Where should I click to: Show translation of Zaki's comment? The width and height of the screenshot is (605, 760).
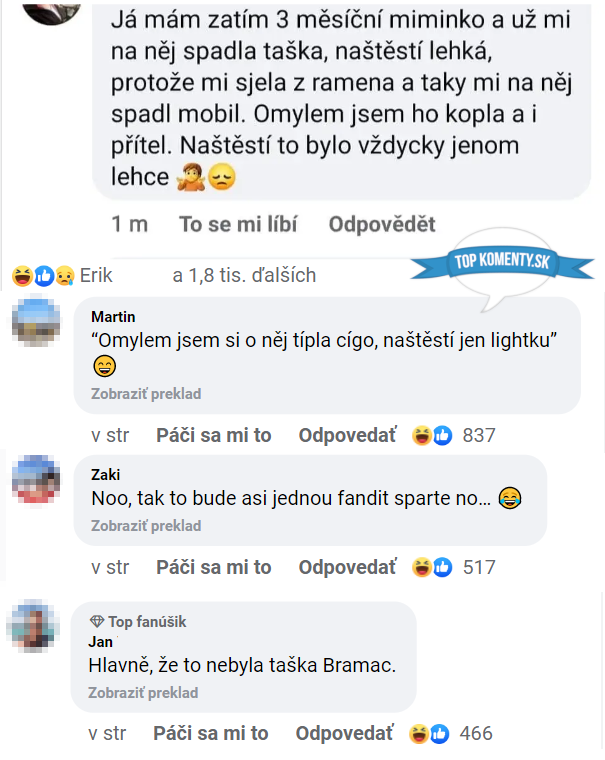click(146, 526)
